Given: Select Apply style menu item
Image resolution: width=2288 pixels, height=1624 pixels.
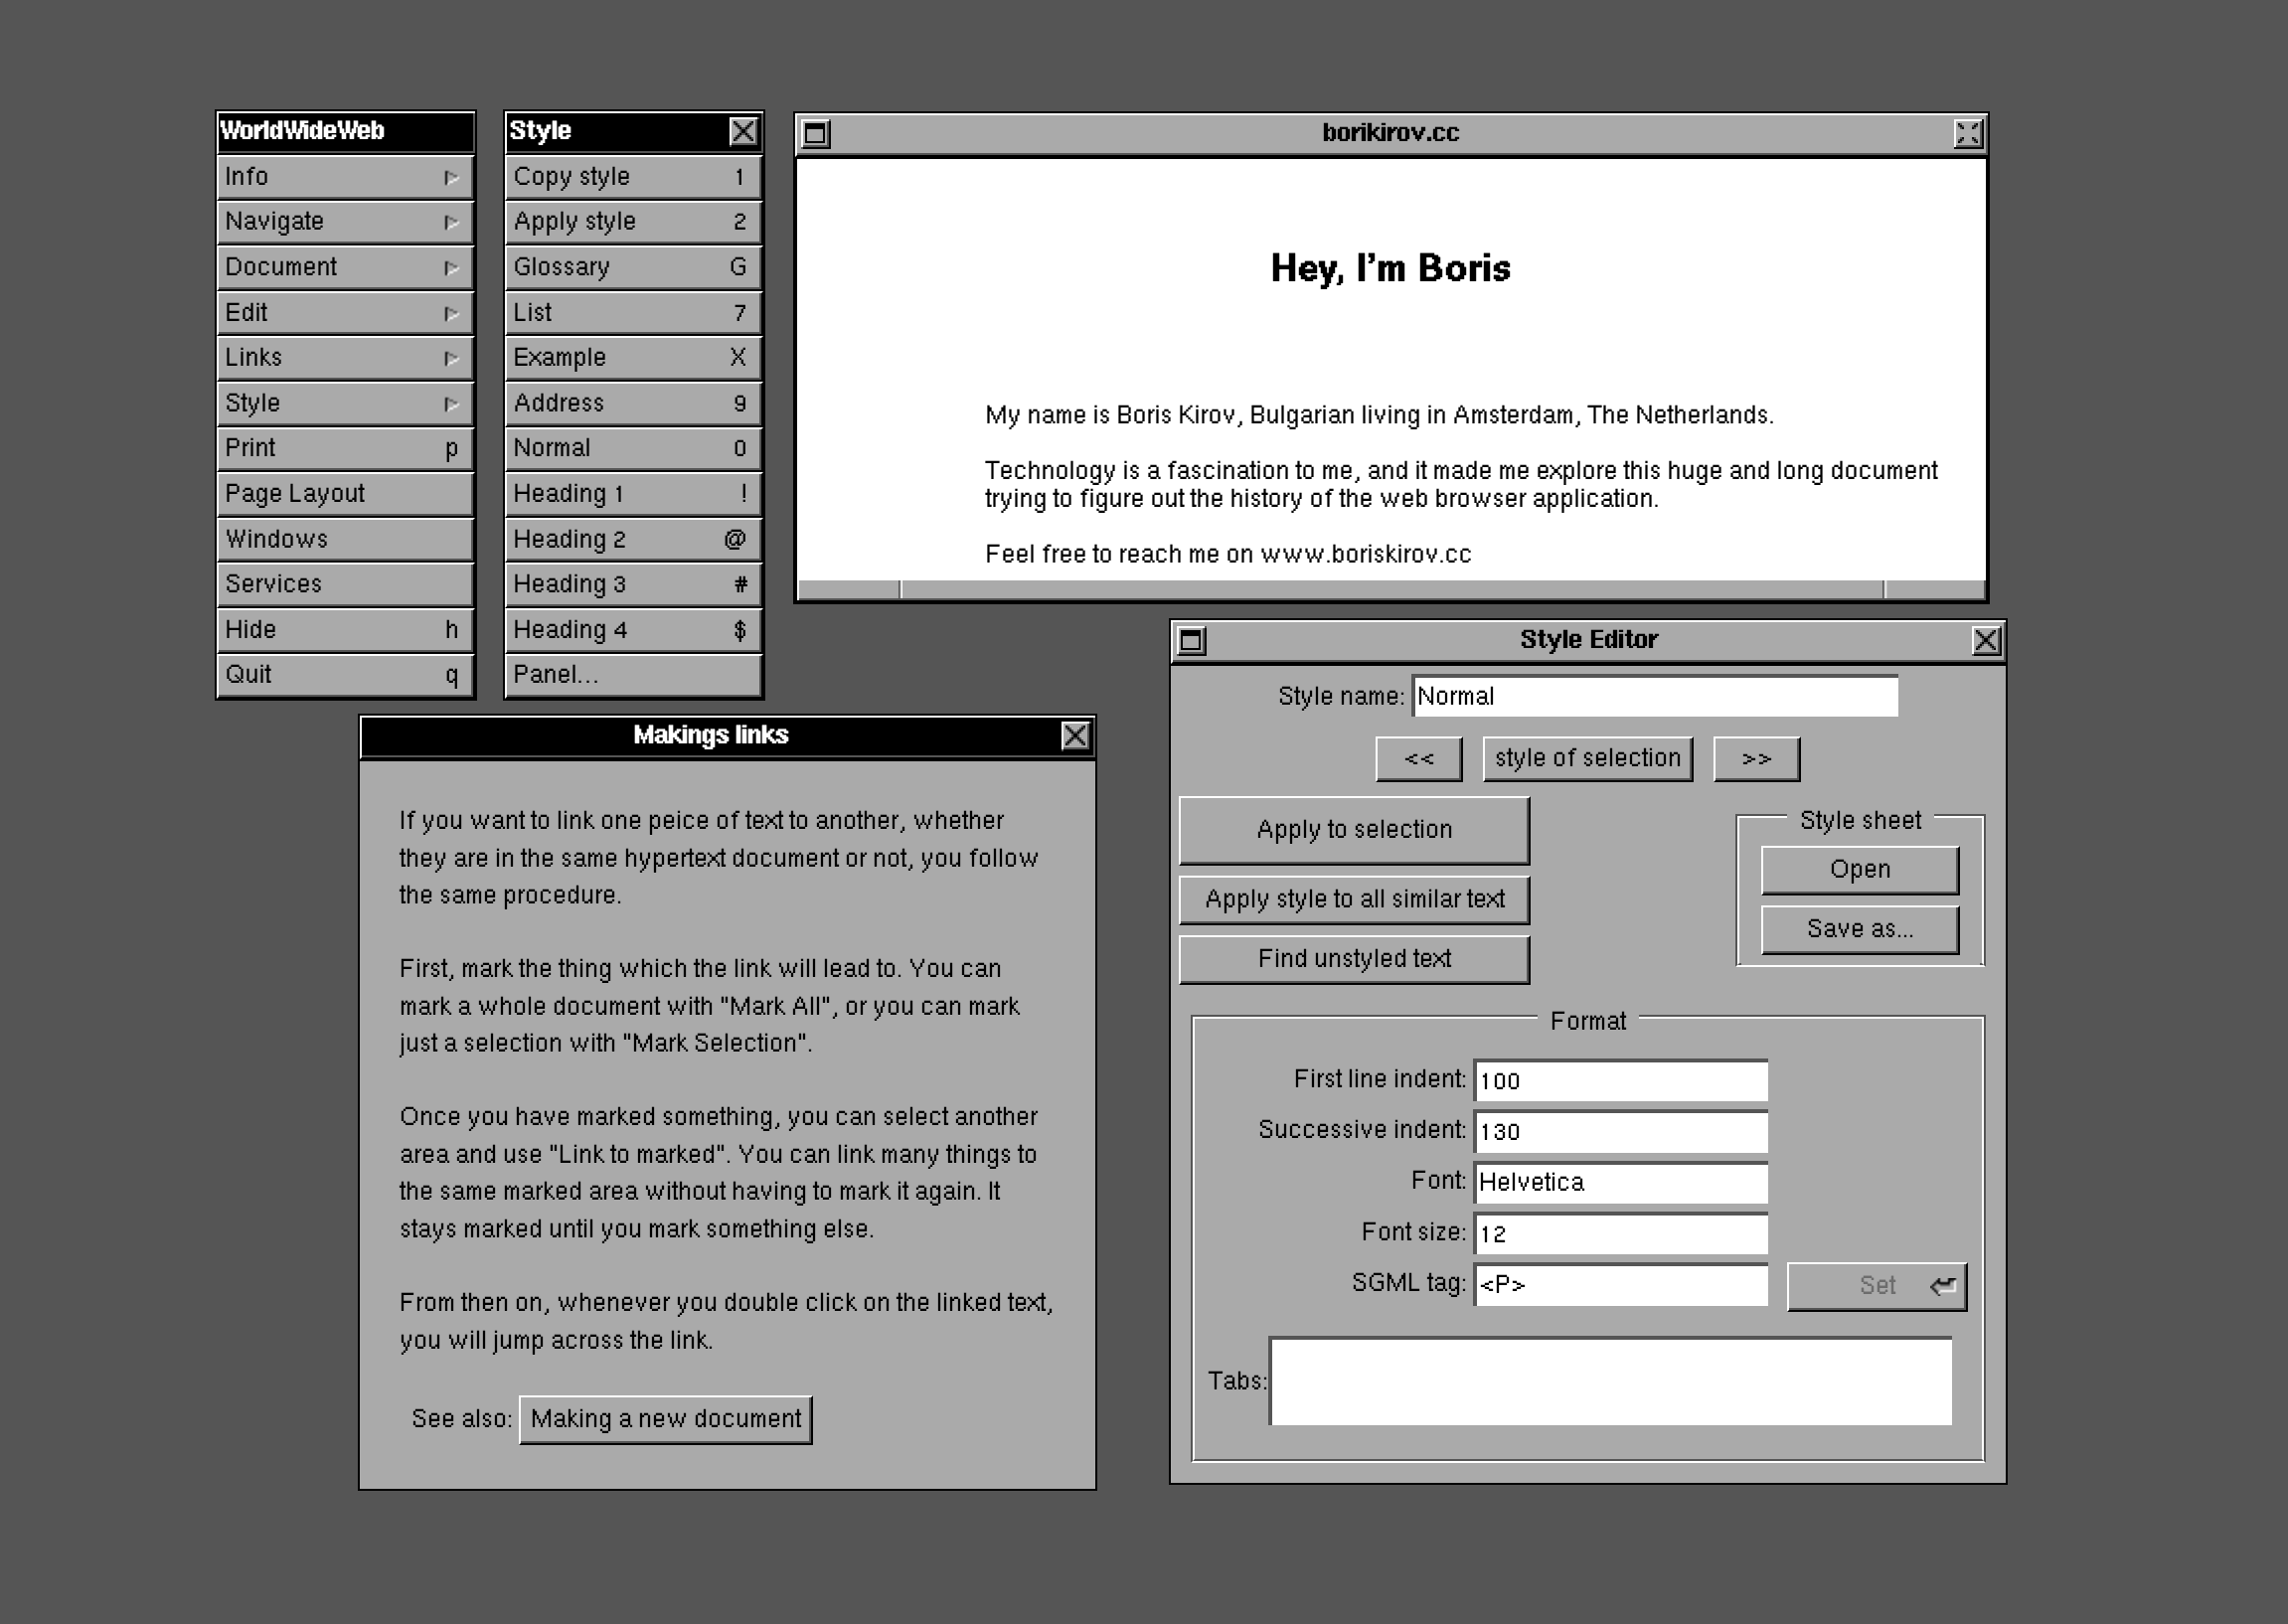Looking at the screenshot, I should tap(632, 222).
